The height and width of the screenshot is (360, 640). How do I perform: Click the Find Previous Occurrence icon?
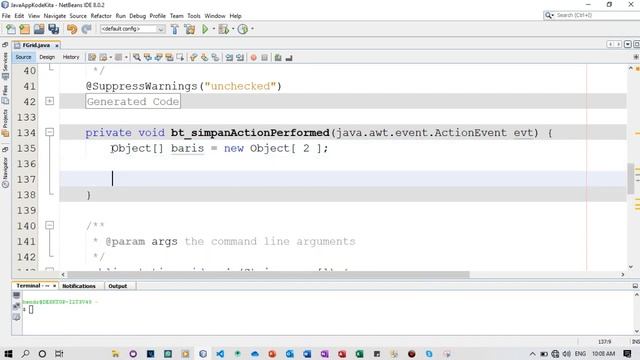[148, 58]
